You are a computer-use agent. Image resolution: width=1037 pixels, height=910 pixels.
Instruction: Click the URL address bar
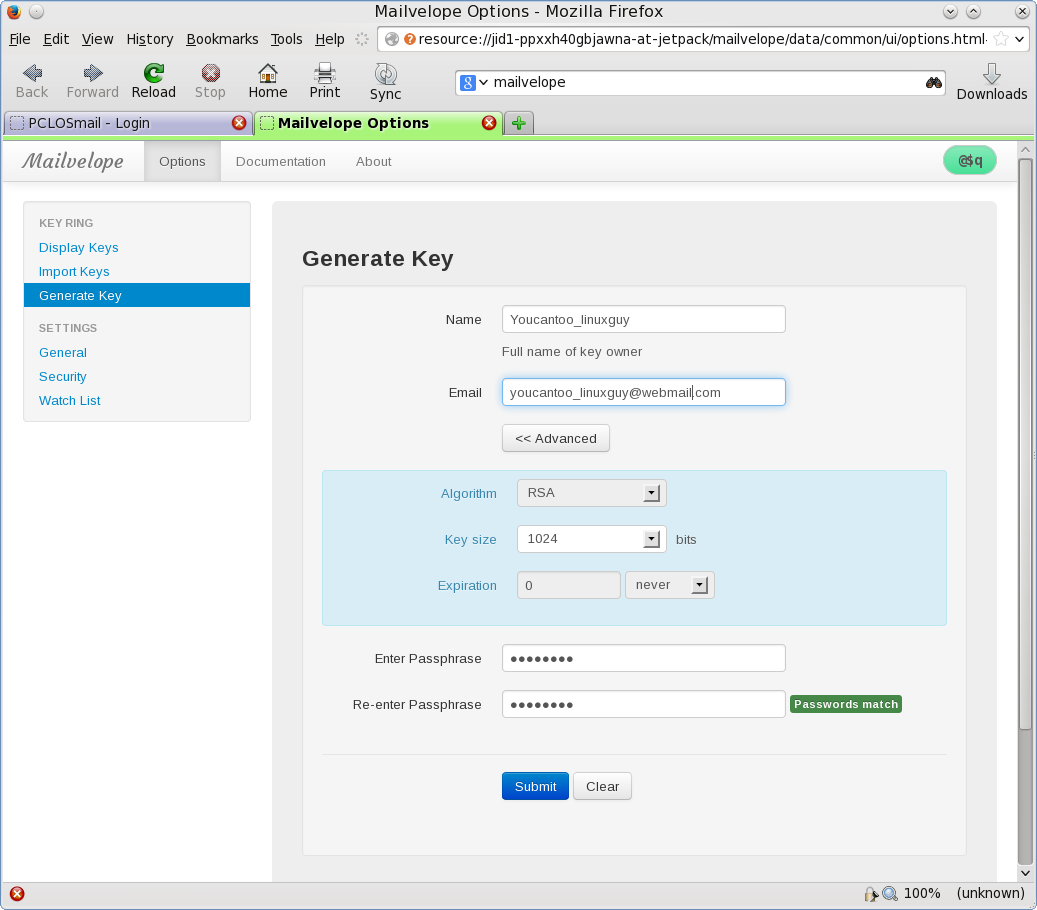click(x=701, y=39)
